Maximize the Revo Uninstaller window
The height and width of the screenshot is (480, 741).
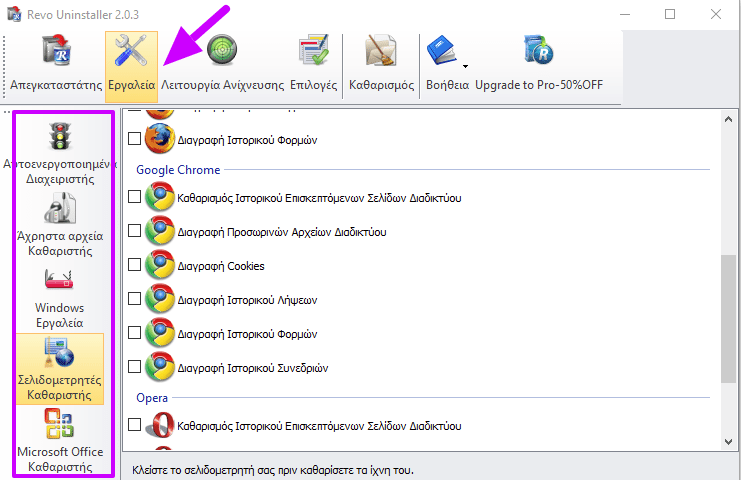coord(670,14)
